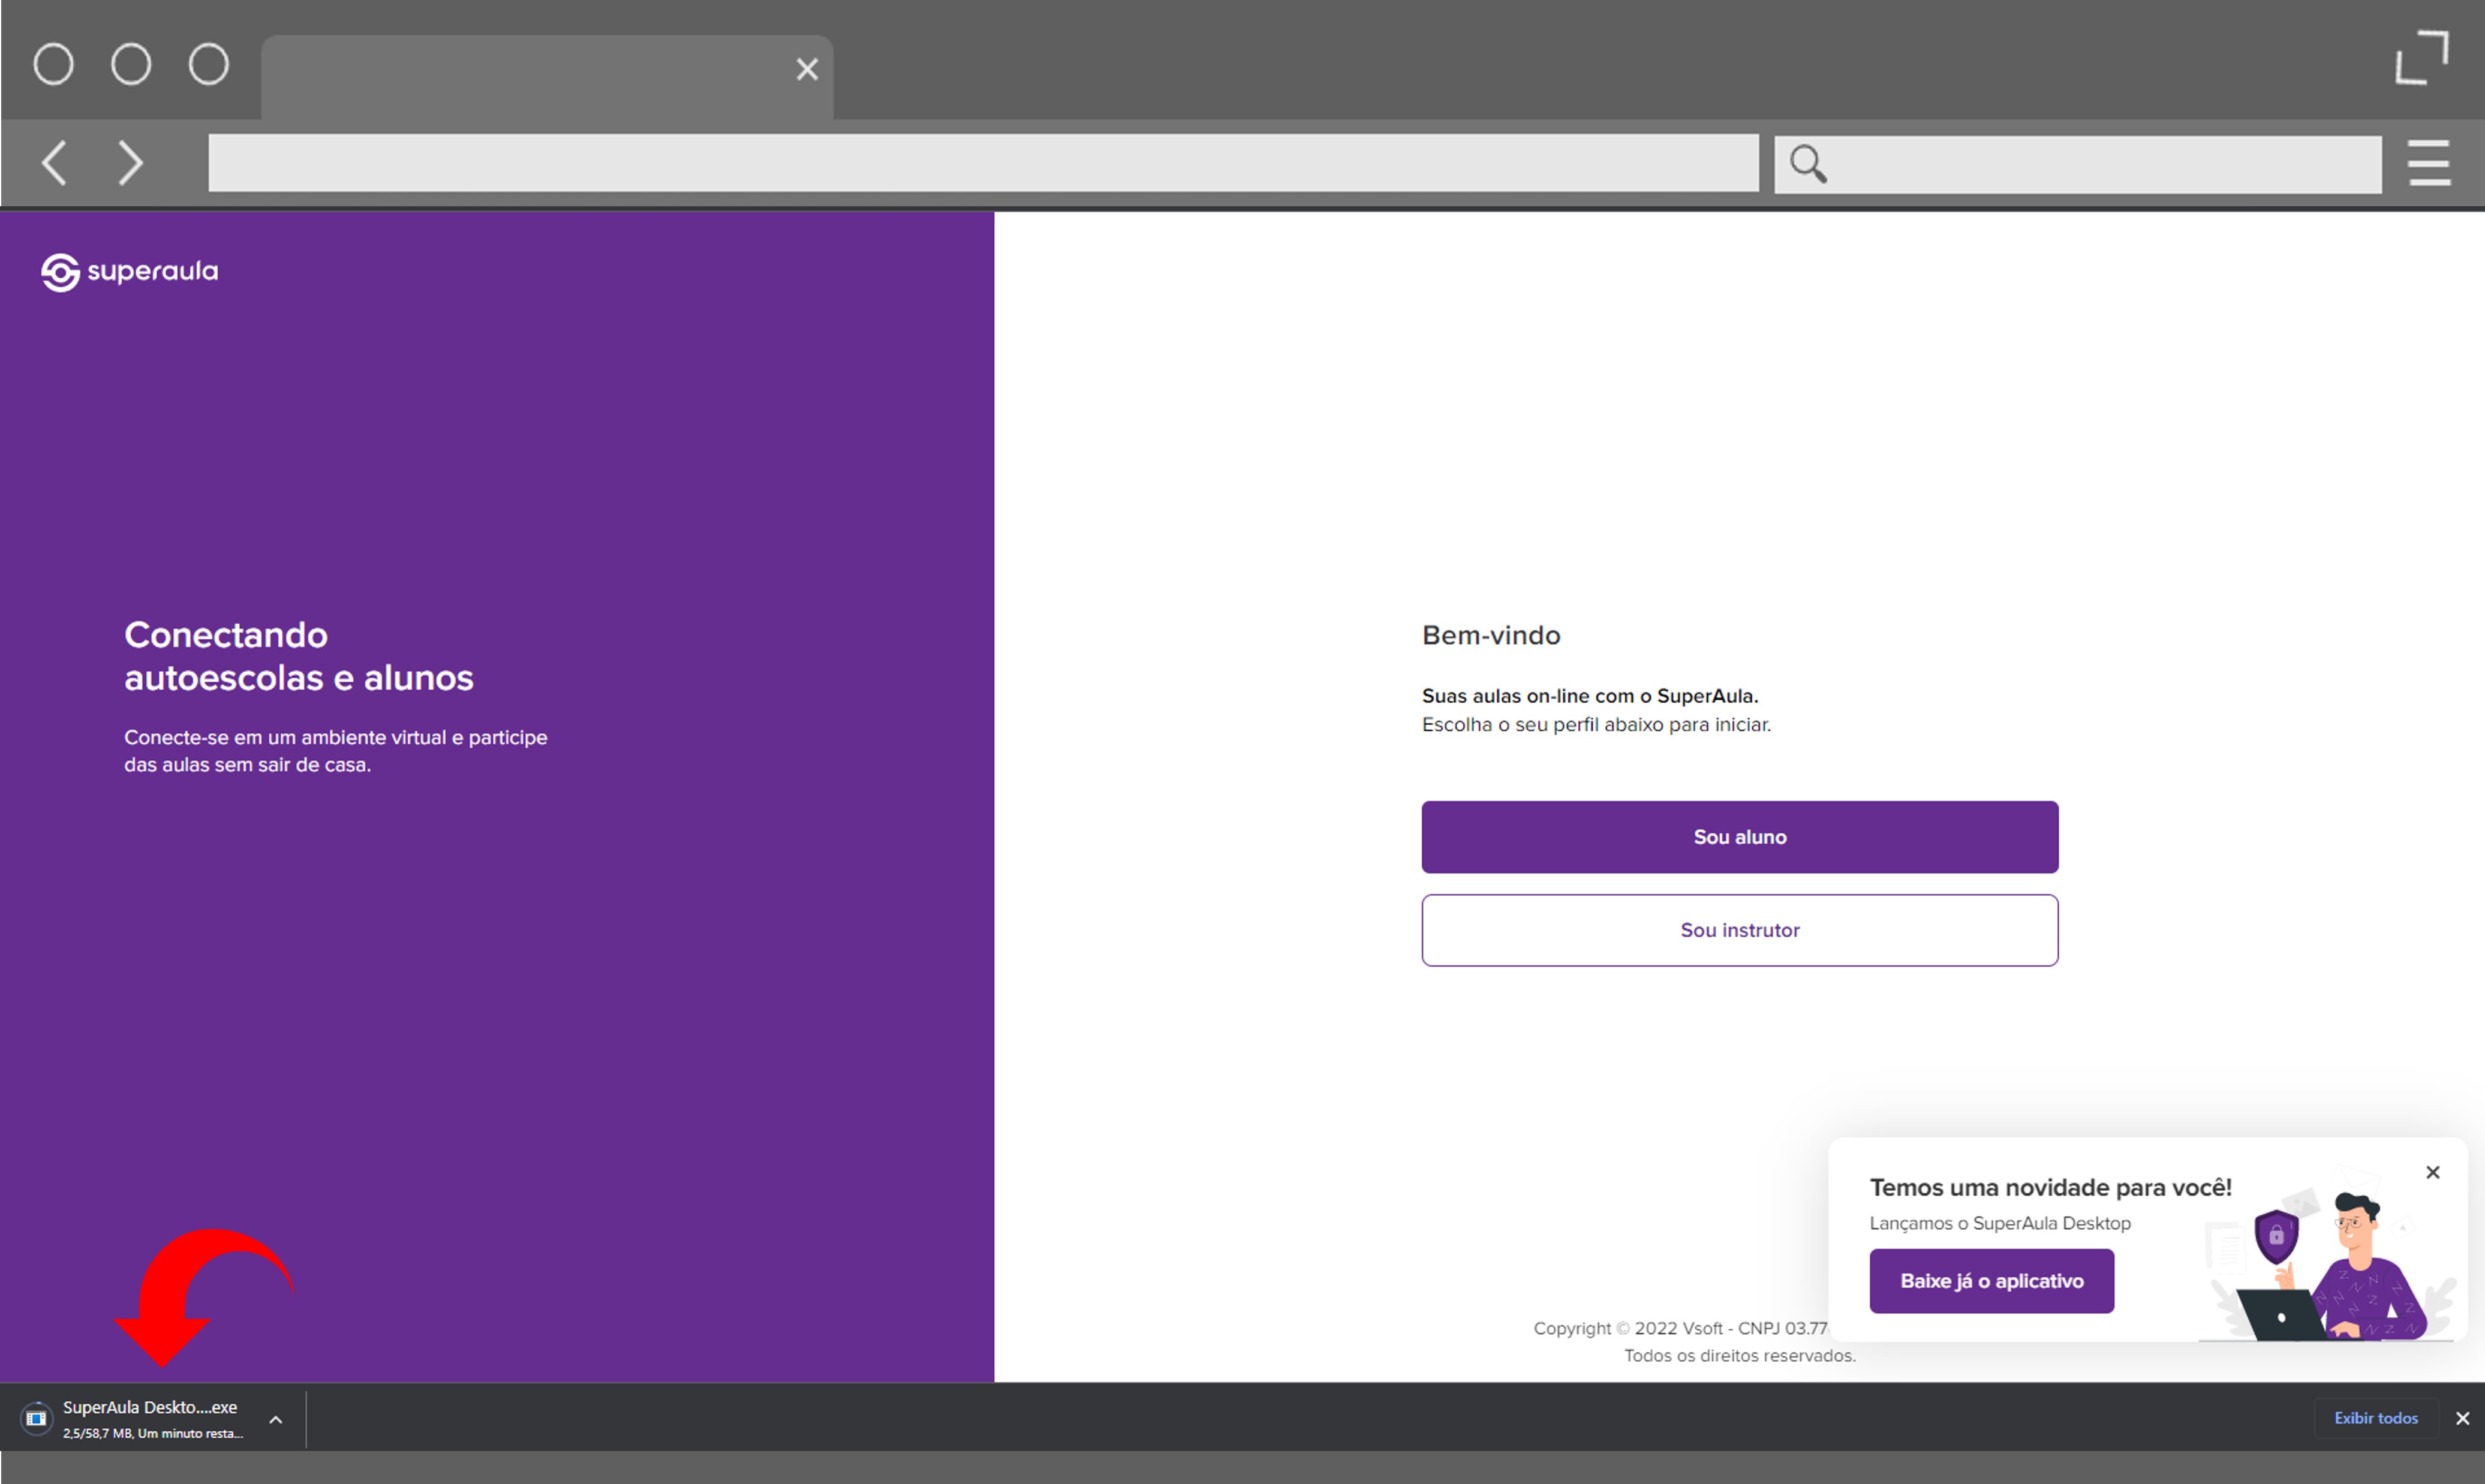This screenshot has width=2485, height=1484.
Task: Choose the Sou instrutor profile
Action: 1739,930
